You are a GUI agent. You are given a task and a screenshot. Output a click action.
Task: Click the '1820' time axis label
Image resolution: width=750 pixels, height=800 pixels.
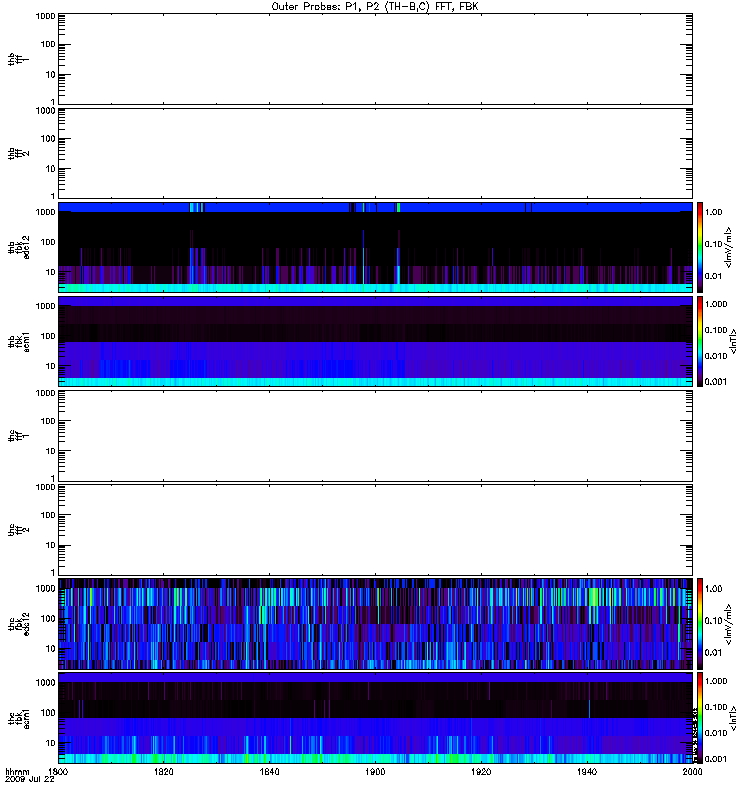[164, 772]
